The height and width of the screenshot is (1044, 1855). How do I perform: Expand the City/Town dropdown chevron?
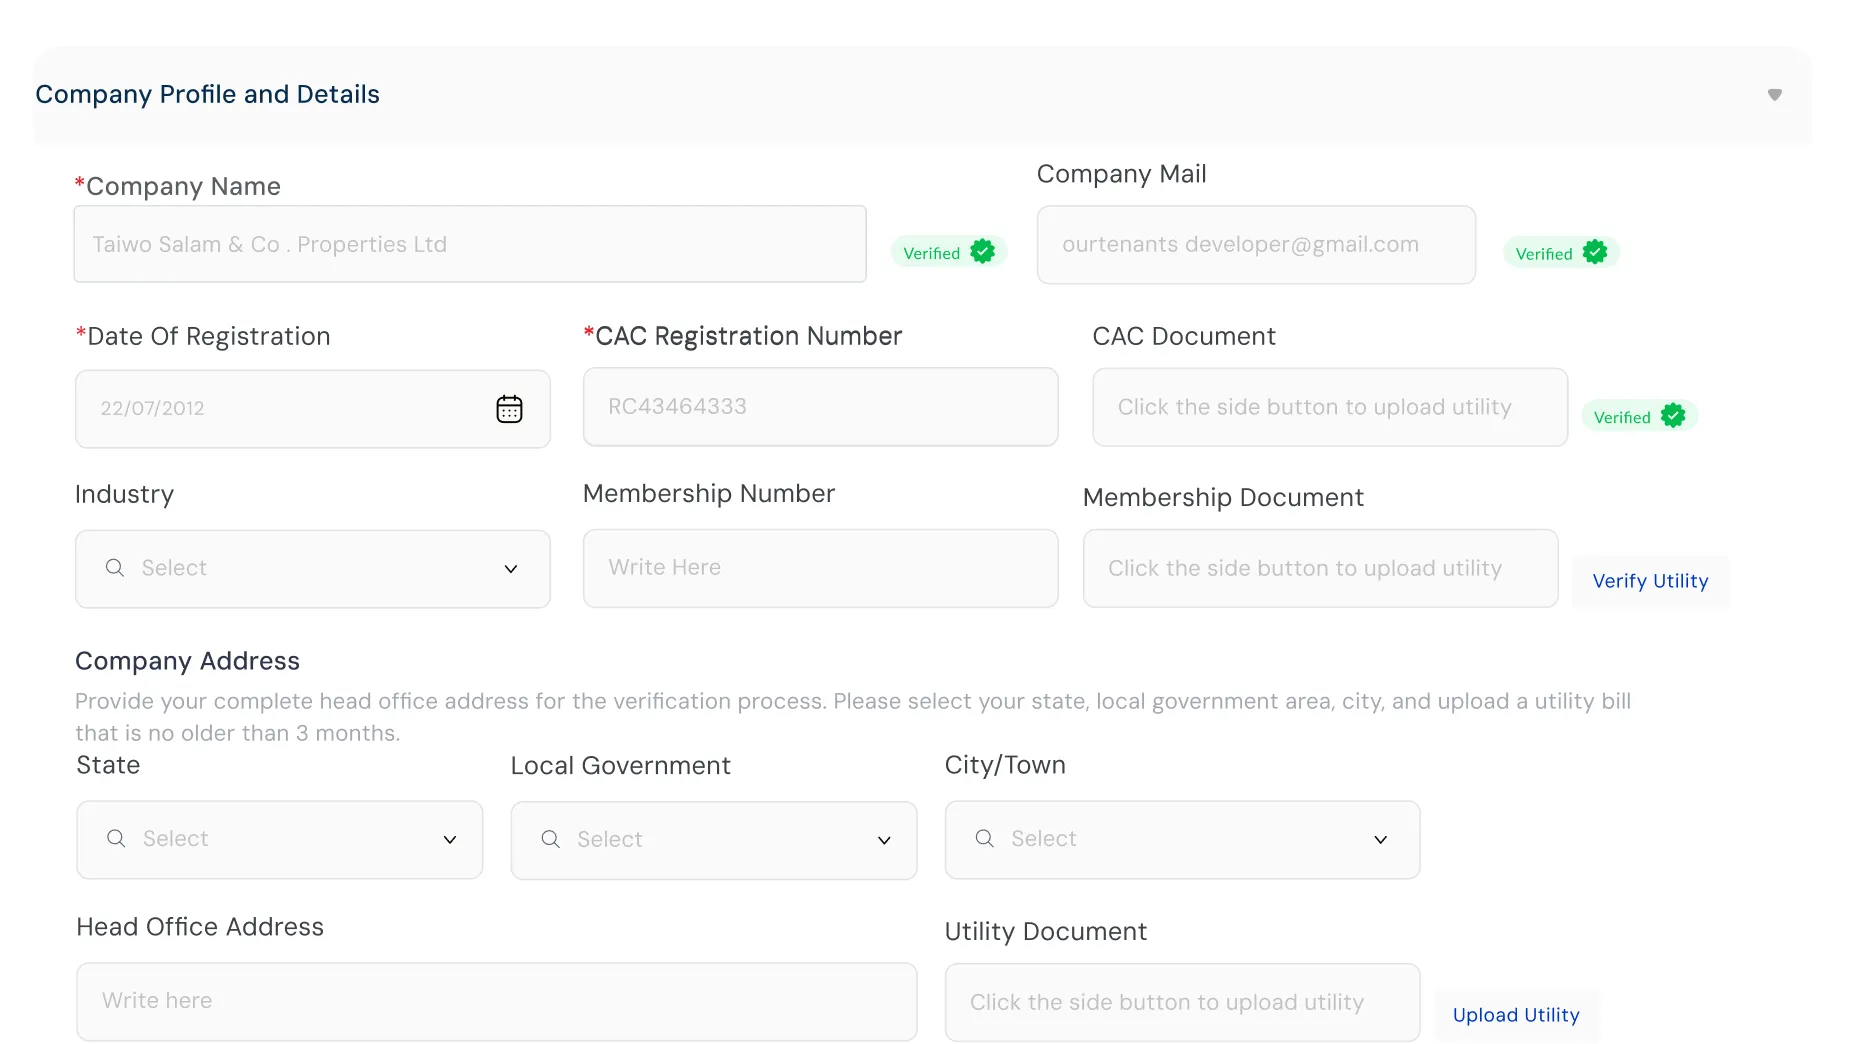(1380, 840)
